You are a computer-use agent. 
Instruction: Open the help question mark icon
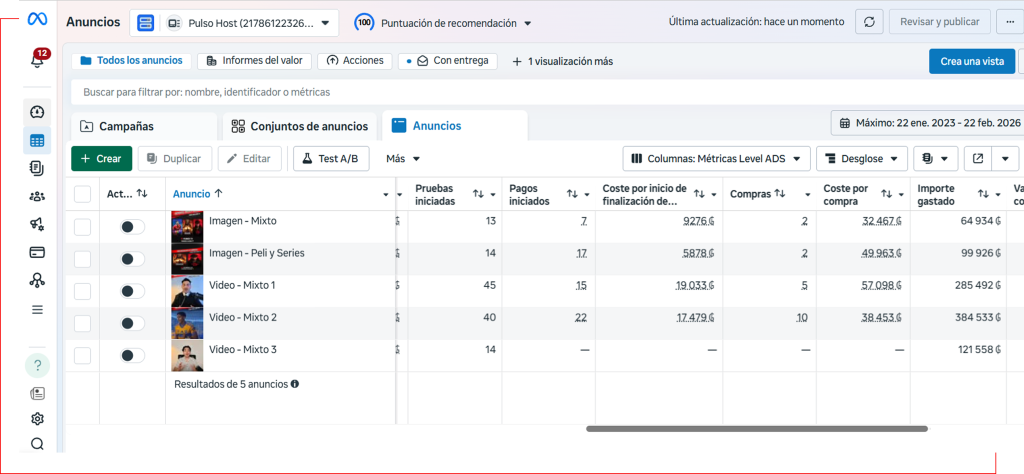tap(37, 365)
